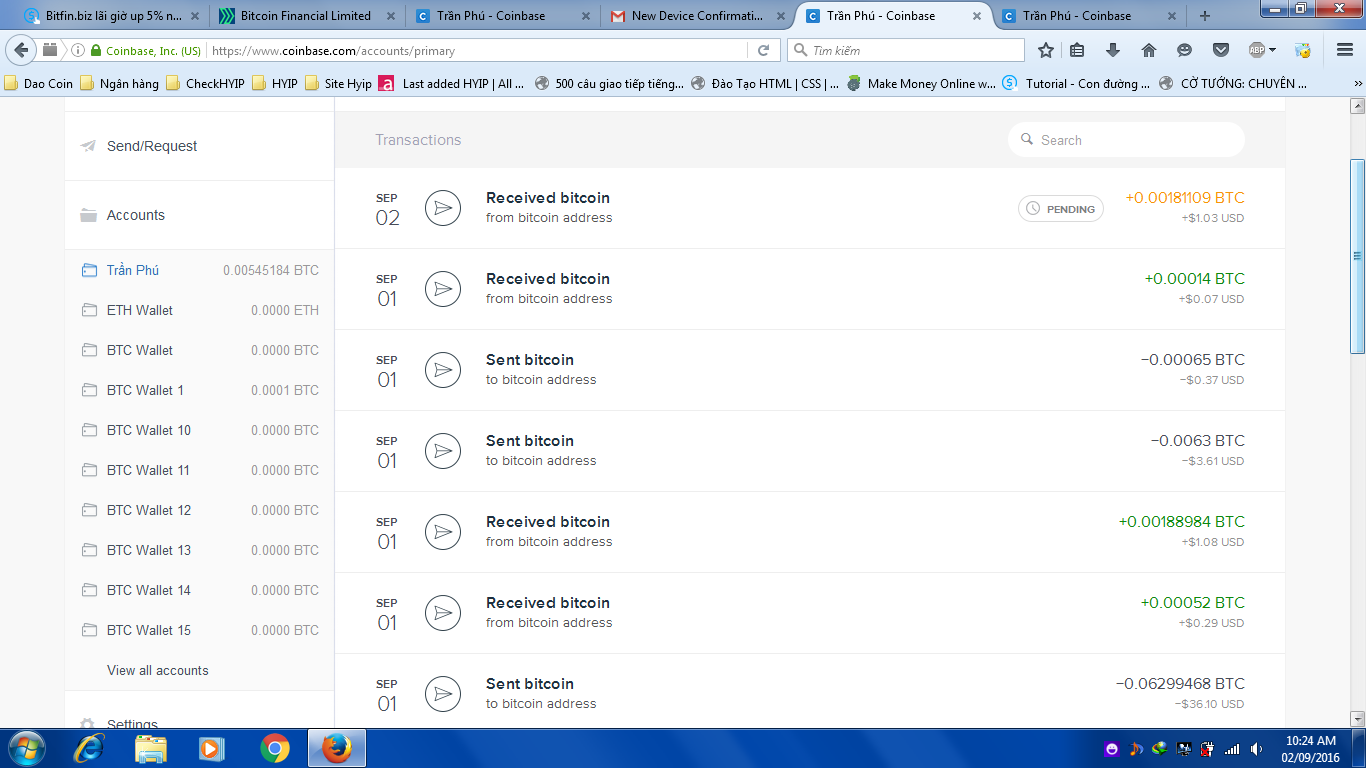Click the icon for the −0.0063 BTC transaction
The width and height of the screenshot is (1366, 768).
pos(443,451)
